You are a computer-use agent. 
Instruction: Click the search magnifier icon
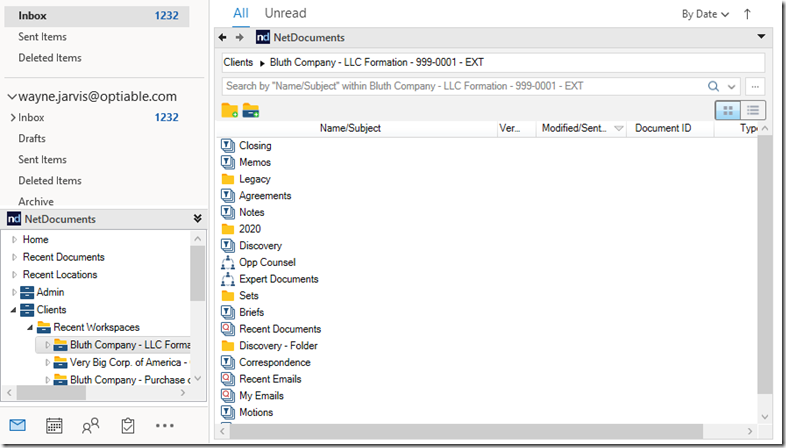tap(713, 86)
